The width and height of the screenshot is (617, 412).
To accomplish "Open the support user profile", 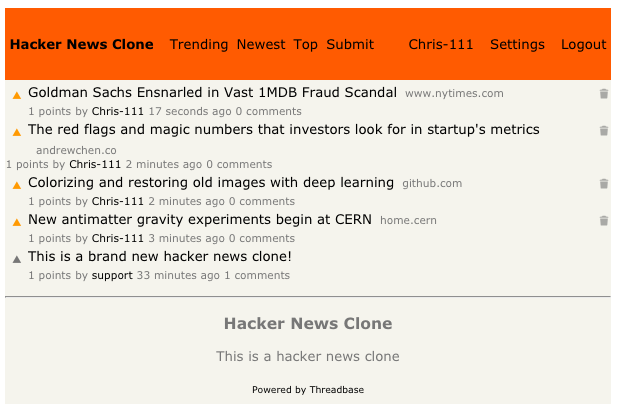I will 112,275.
